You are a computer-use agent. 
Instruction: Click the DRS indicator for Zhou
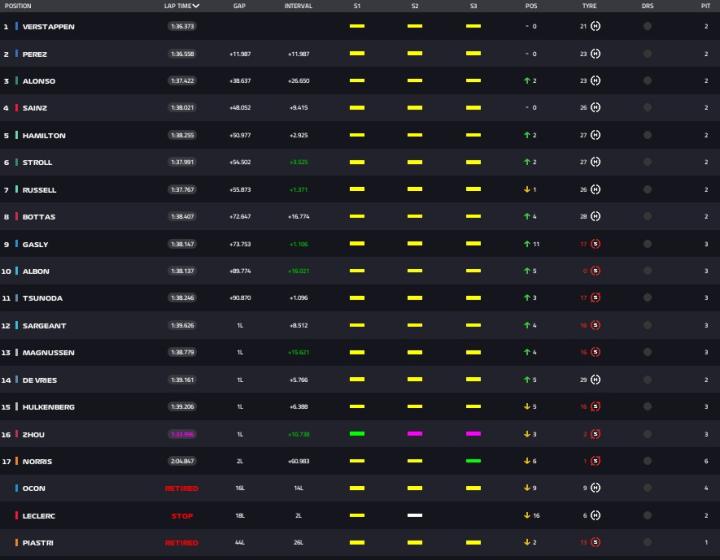tap(647, 435)
